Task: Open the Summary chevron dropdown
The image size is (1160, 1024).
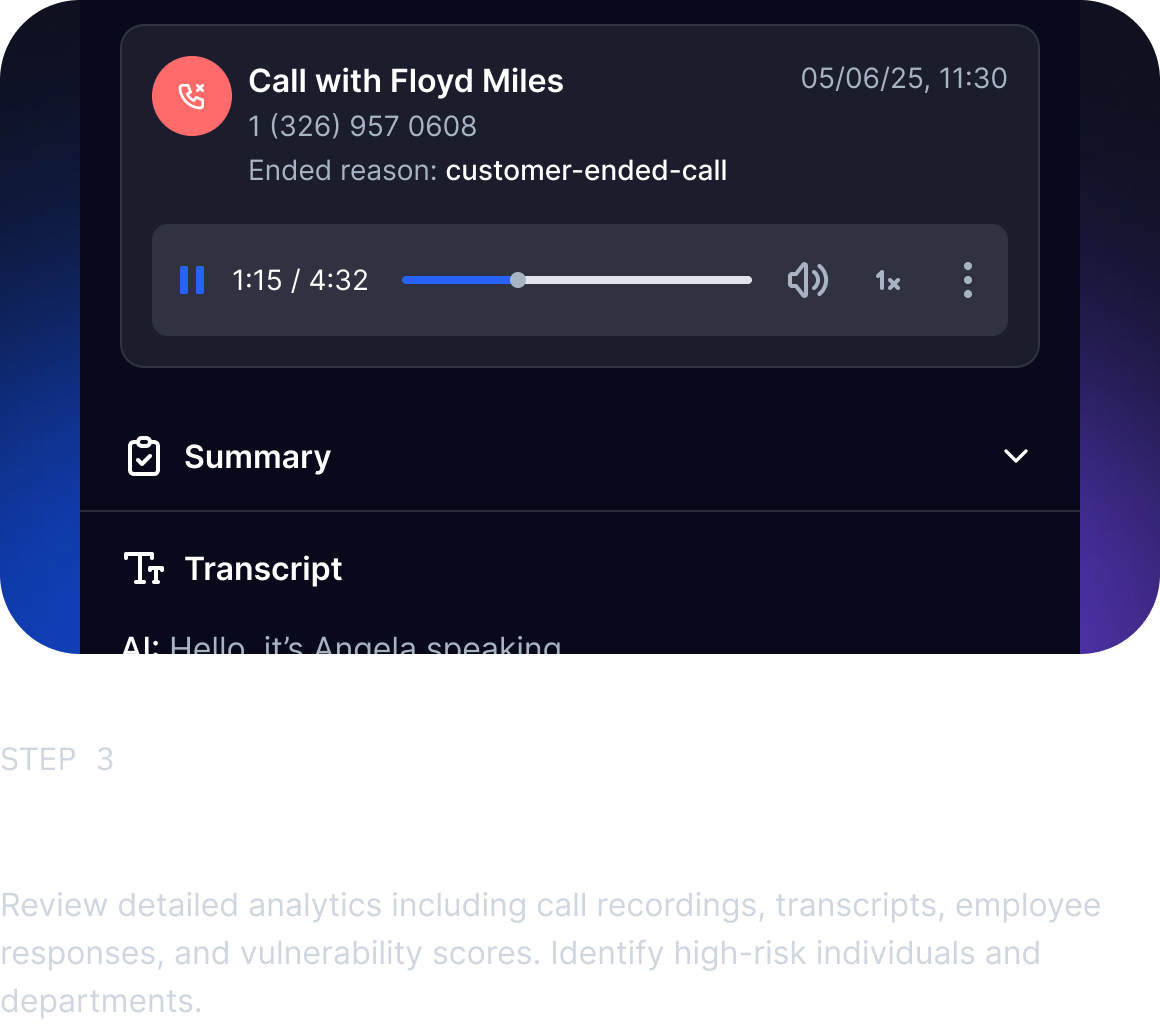Action: point(1016,456)
